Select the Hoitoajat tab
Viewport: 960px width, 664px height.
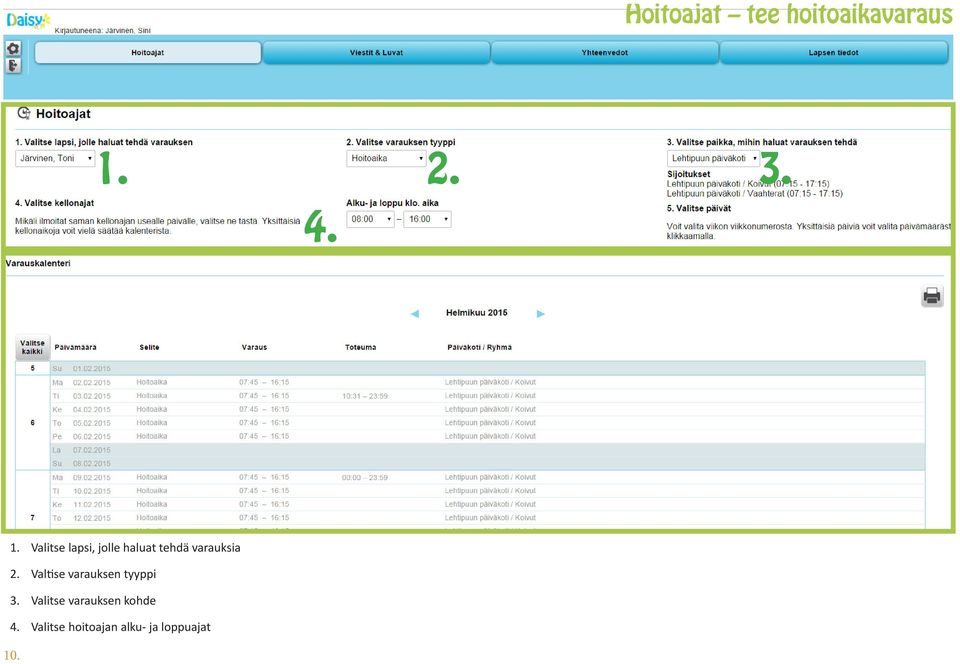tap(148, 53)
